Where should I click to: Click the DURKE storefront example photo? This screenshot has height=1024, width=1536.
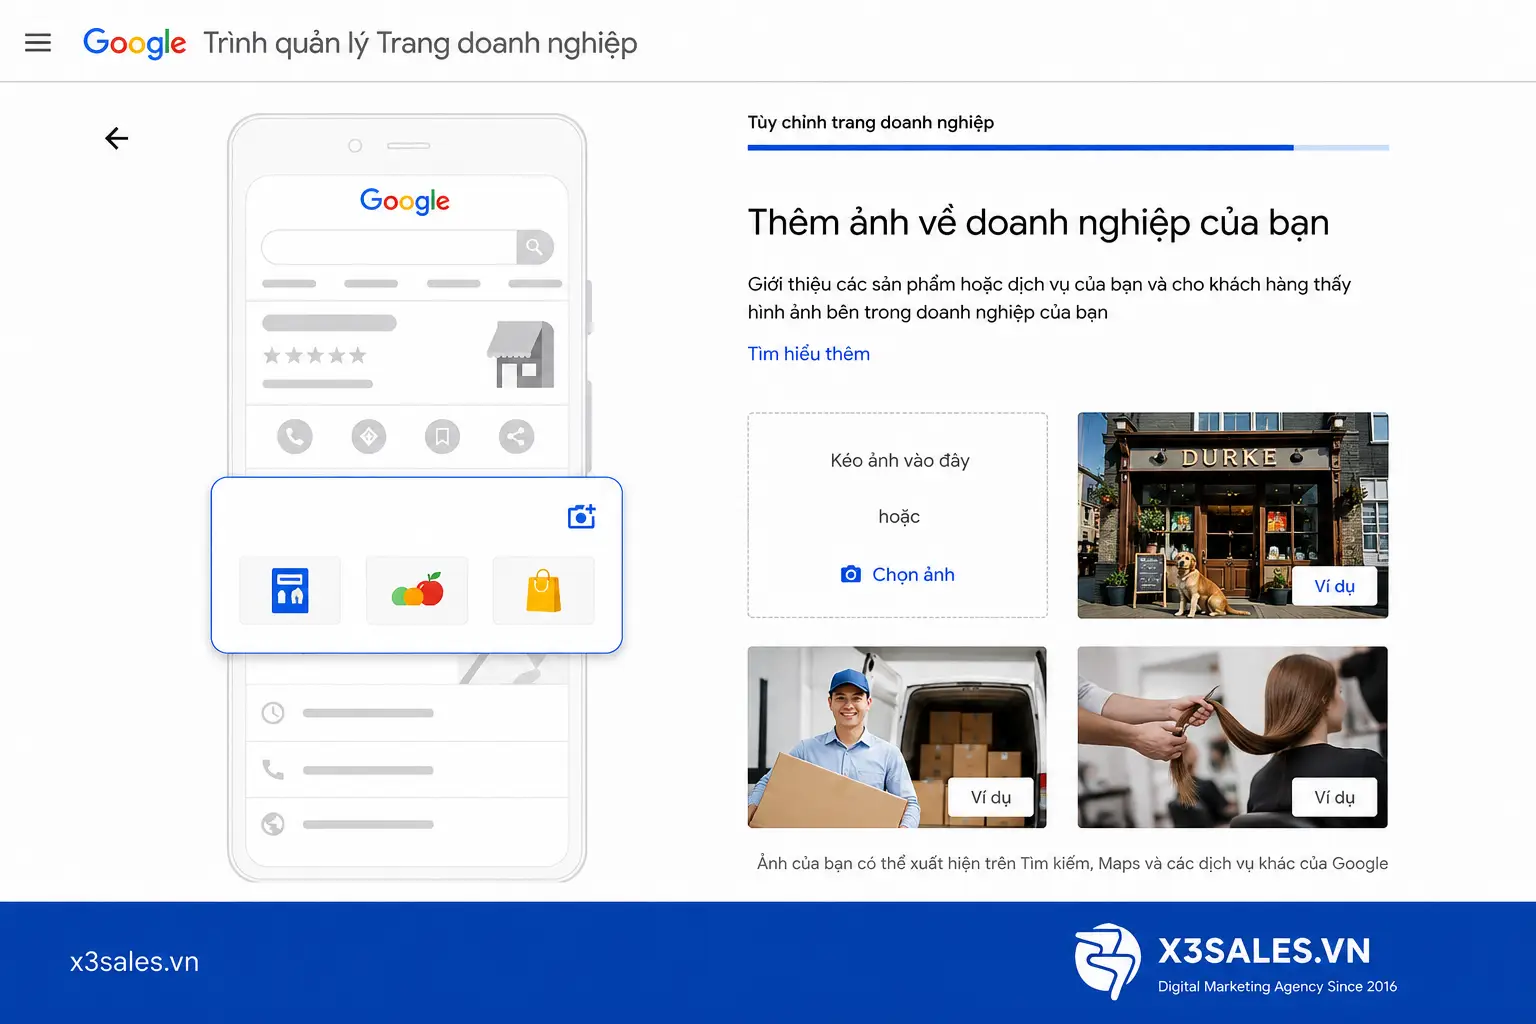coord(1233,515)
